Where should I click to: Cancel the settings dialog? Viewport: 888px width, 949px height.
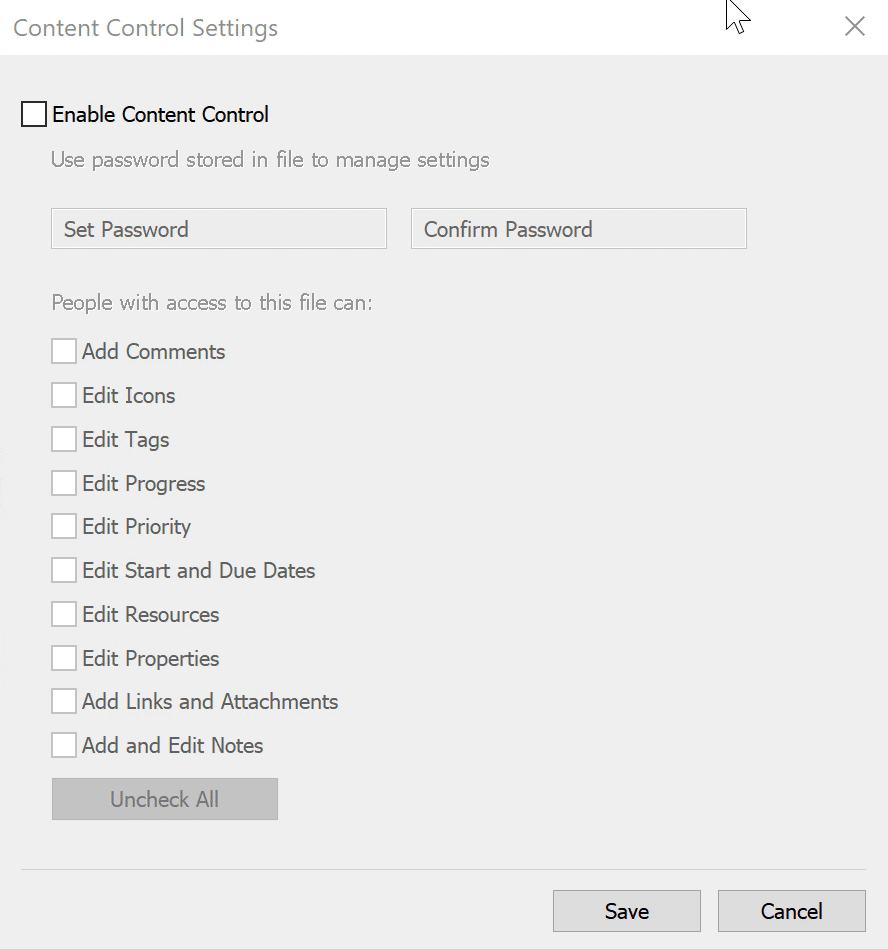[x=791, y=911]
